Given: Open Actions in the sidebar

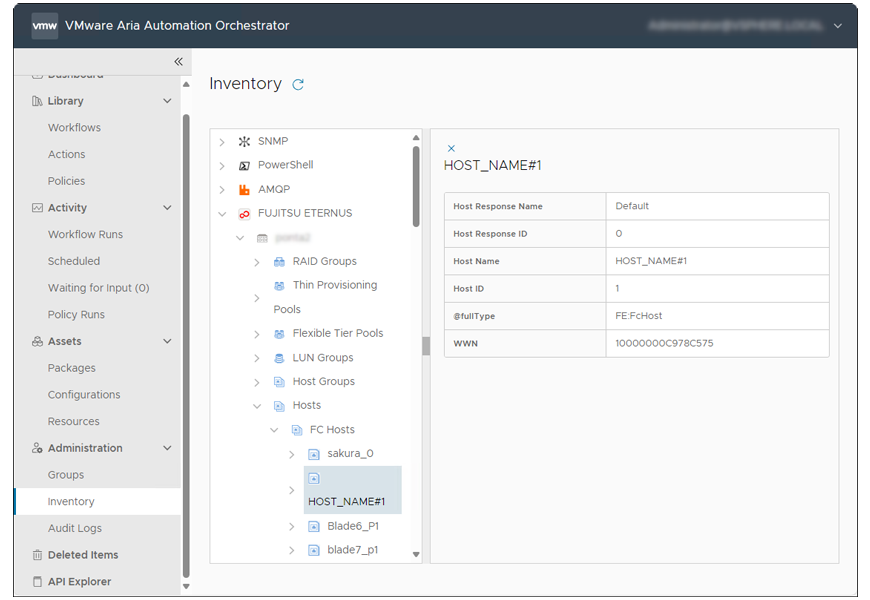Looking at the screenshot, I should [67, 154].
